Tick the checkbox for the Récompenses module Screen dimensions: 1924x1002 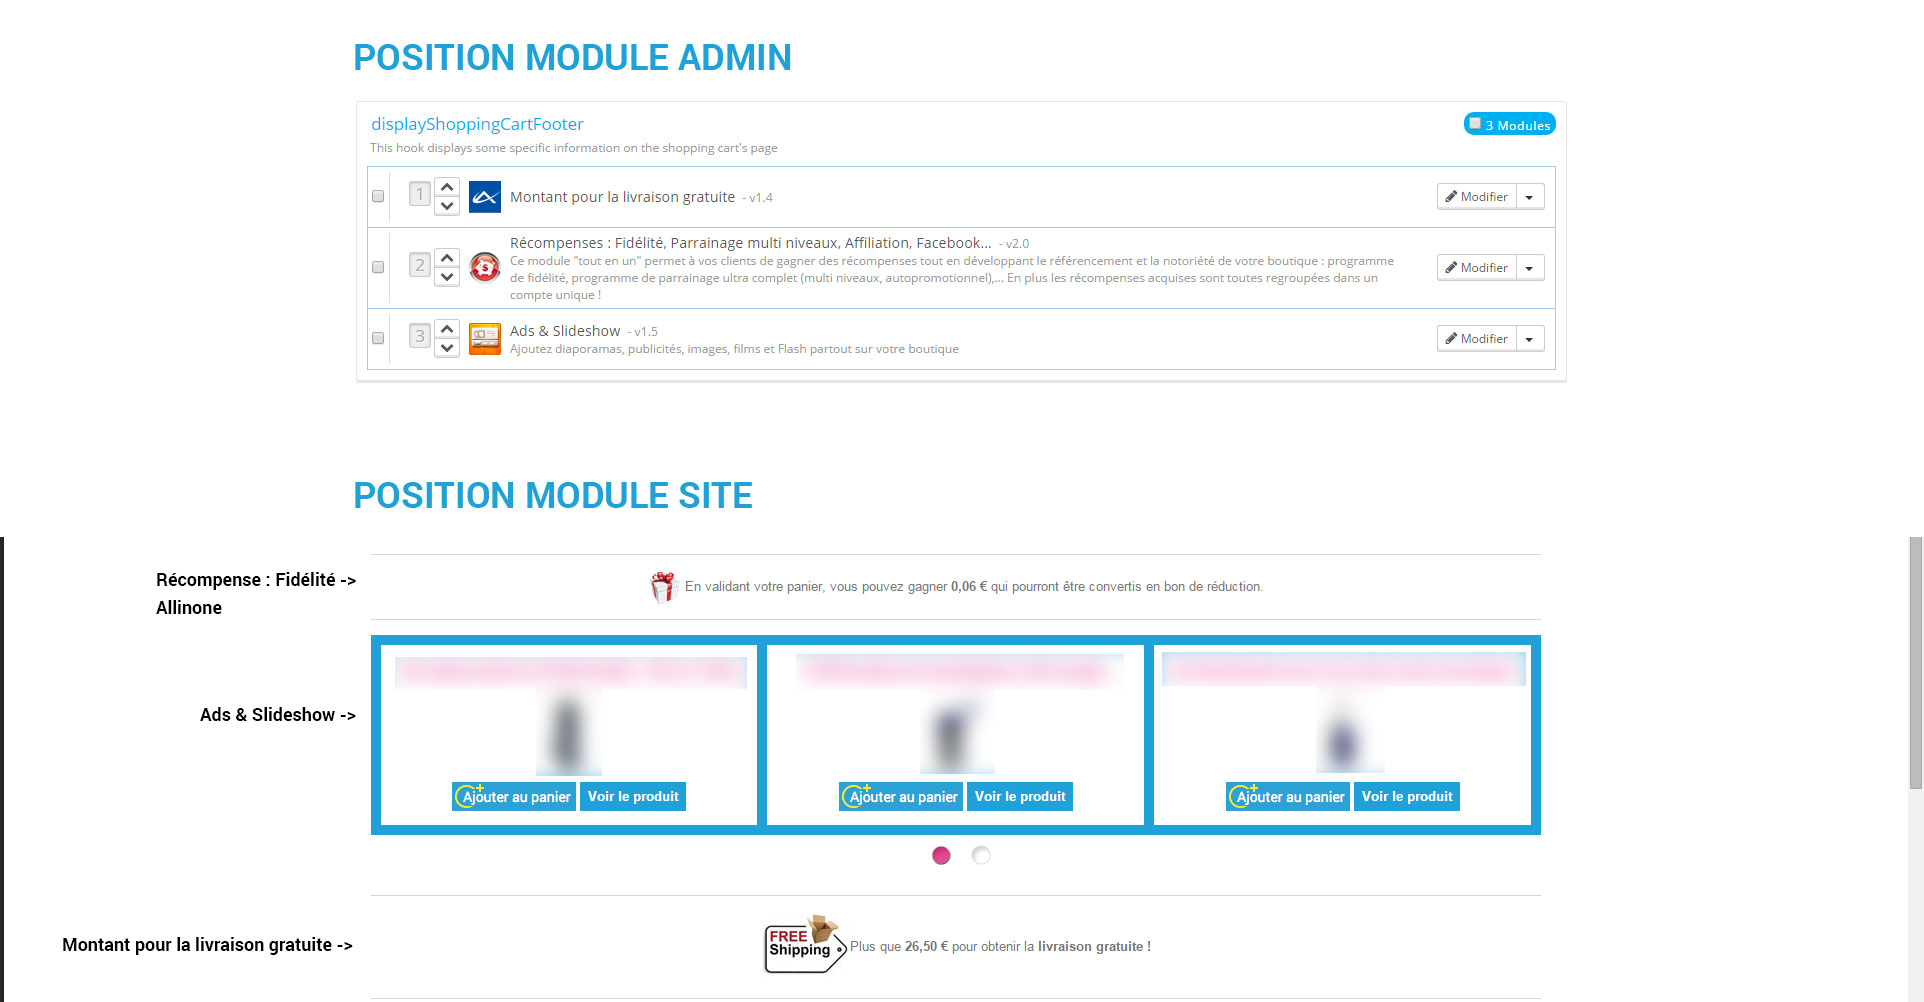[x=378, y=267]
